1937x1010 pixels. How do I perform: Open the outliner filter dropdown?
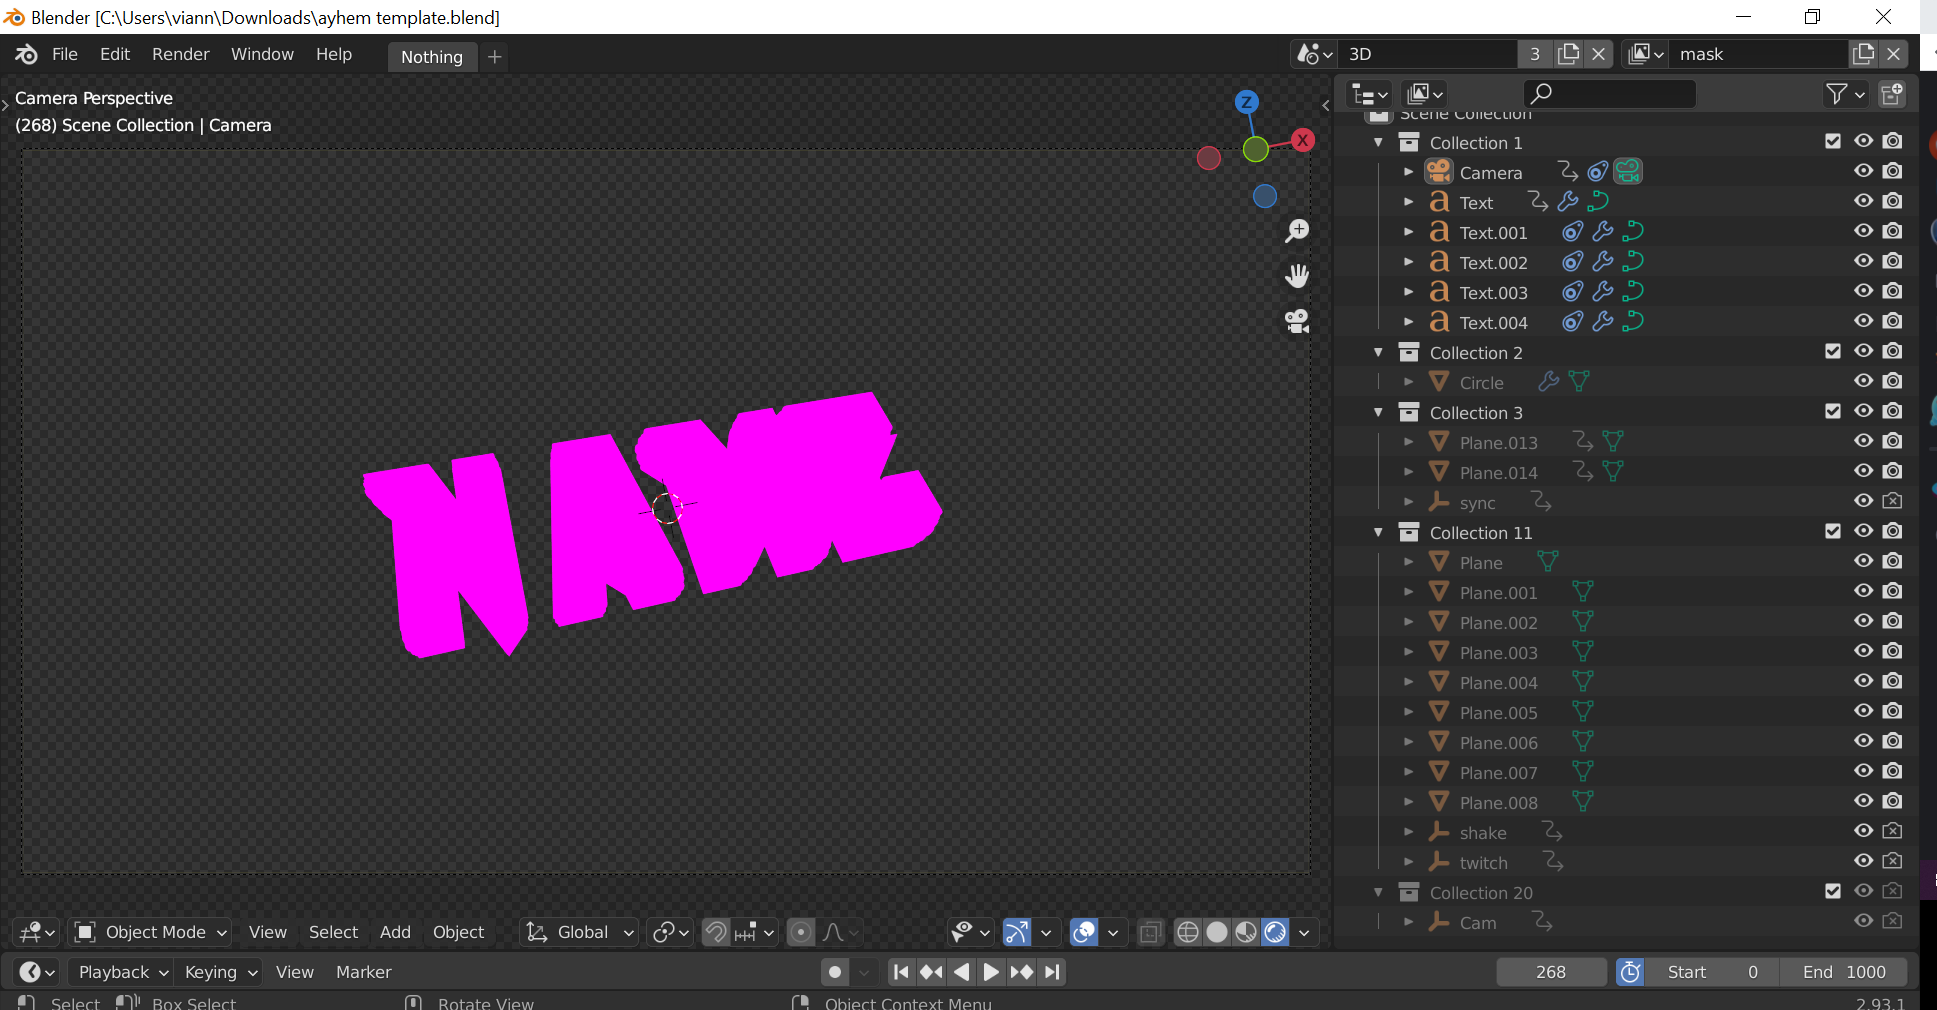pos(1846,94)
